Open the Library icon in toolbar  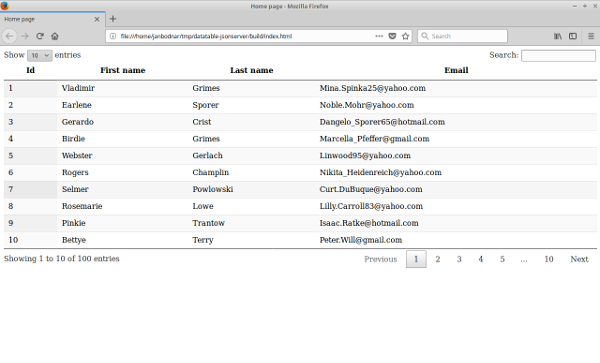(x=558, y=36)
